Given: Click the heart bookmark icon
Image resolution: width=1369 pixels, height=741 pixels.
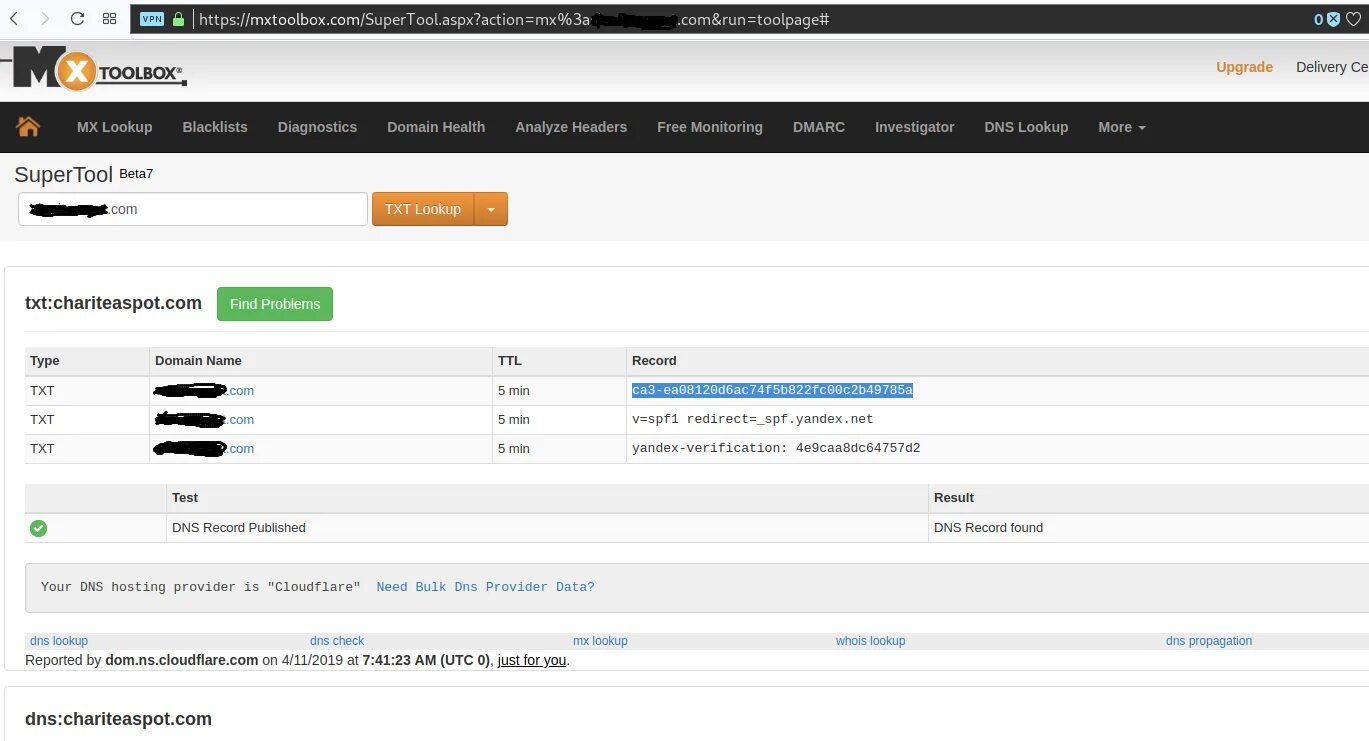Looking at the screenshot, I should [x=1353, y=19].
